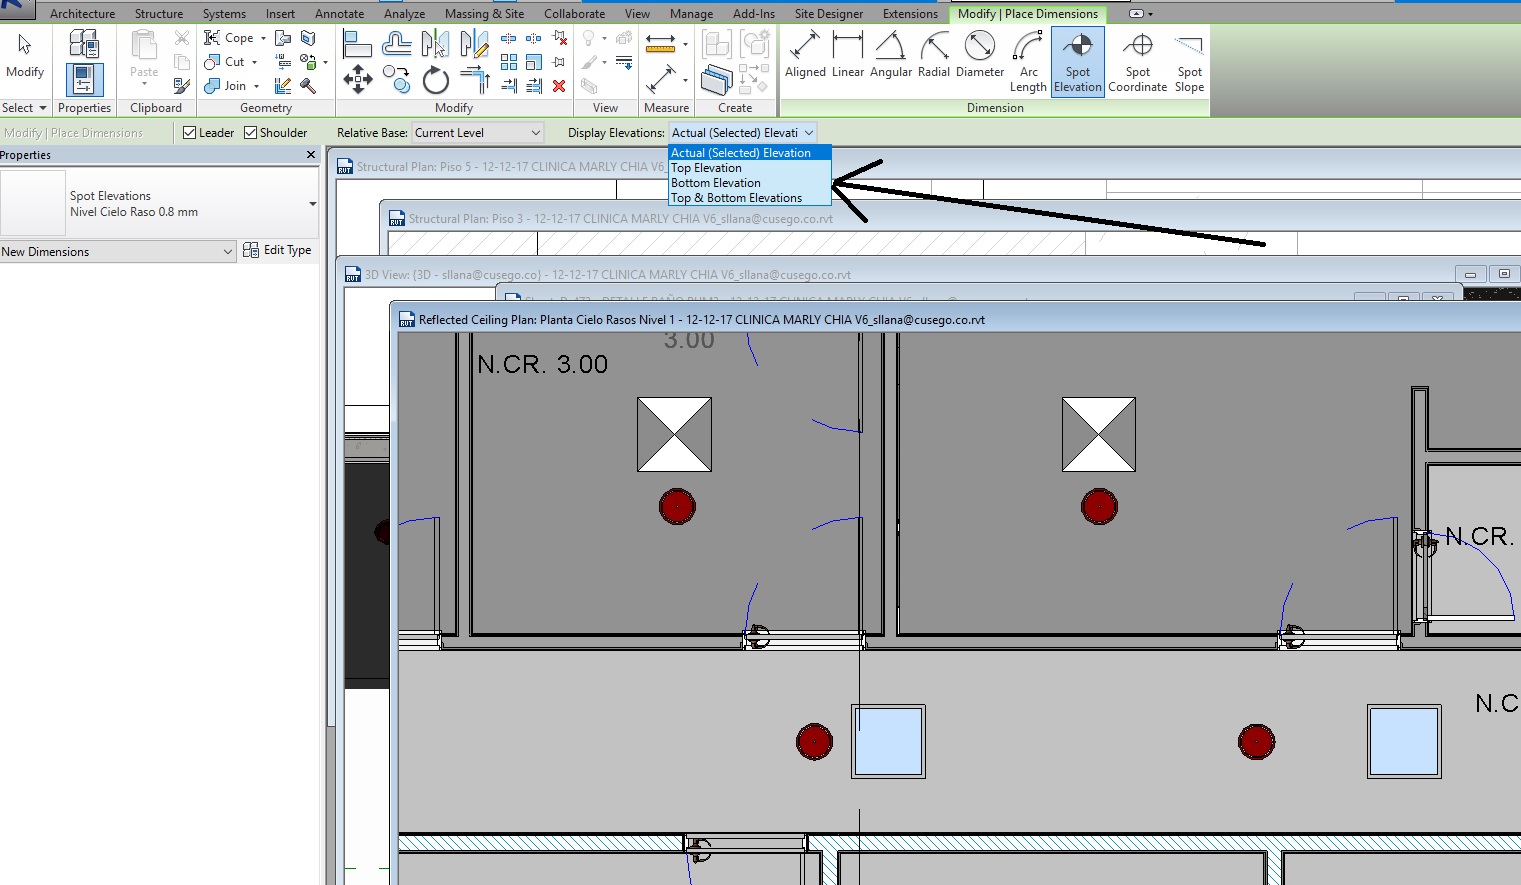Toggle the Properties palette button

[x=84, y=79]
